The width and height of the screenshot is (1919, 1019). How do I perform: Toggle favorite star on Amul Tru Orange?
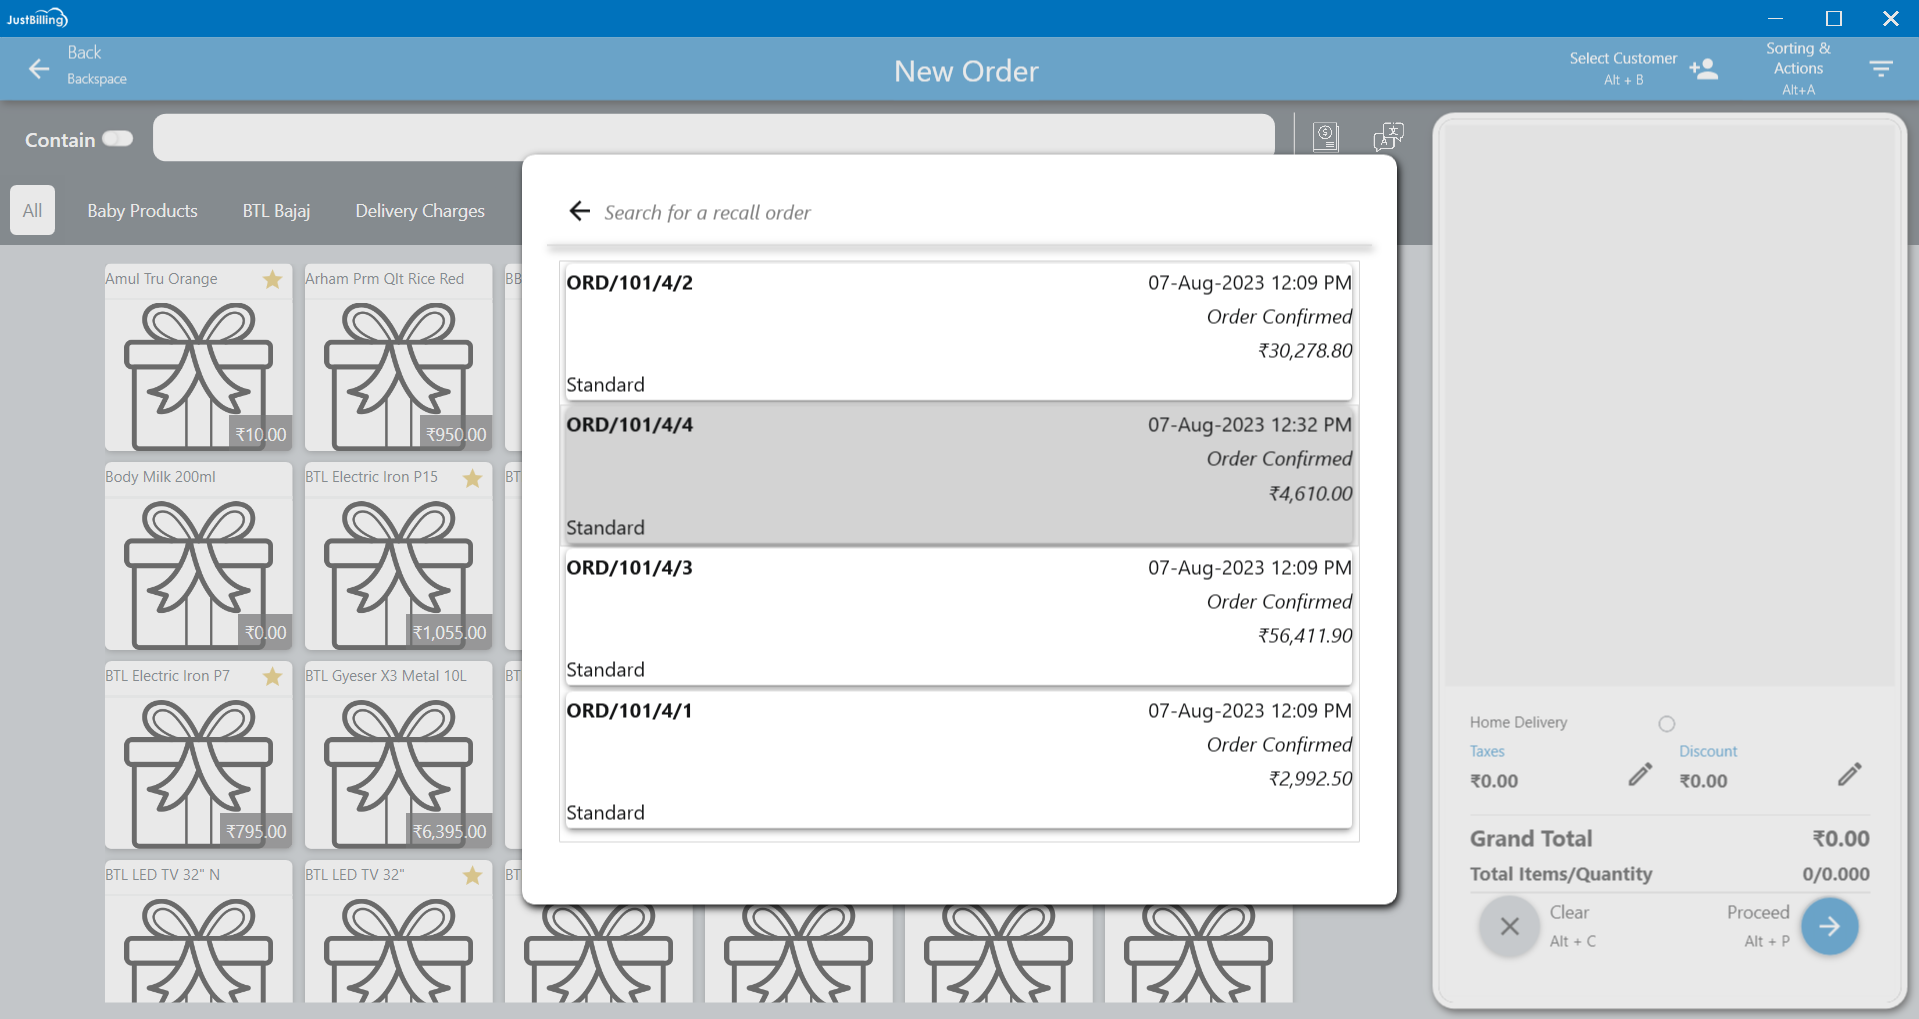272,280
